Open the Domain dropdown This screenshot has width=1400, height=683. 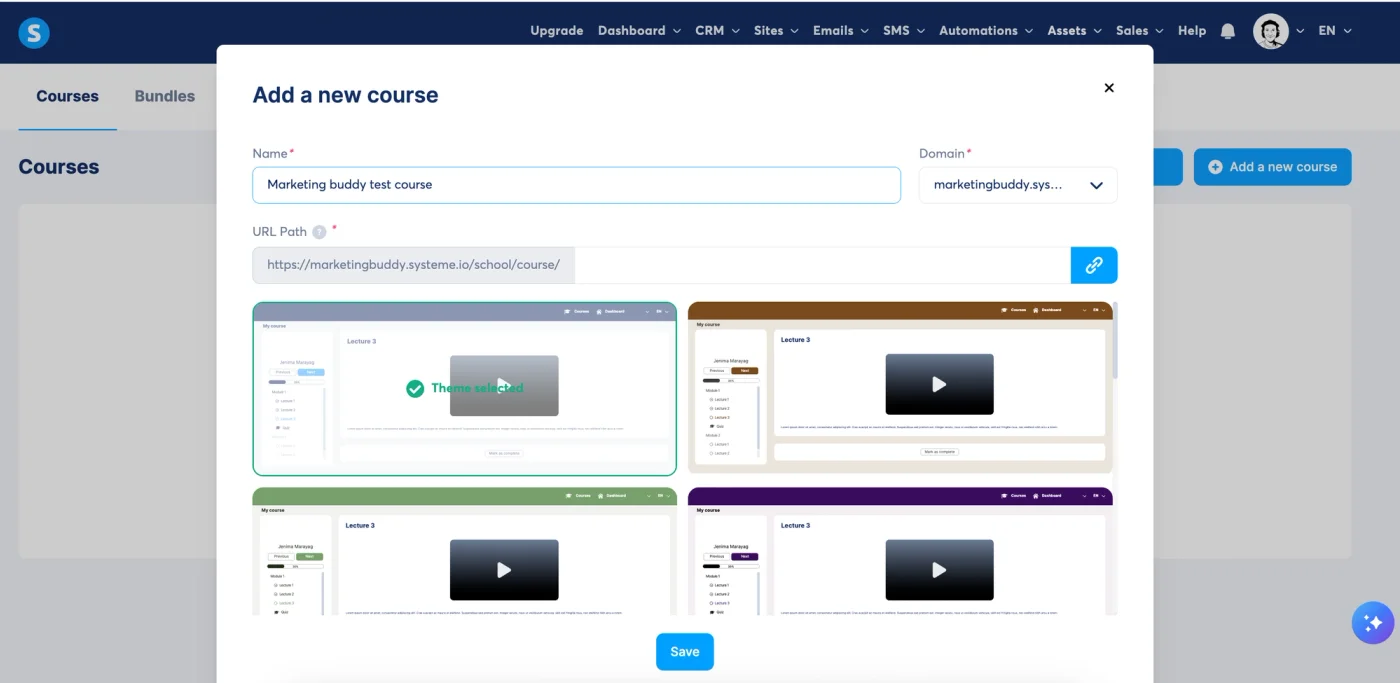[1016, 185]
